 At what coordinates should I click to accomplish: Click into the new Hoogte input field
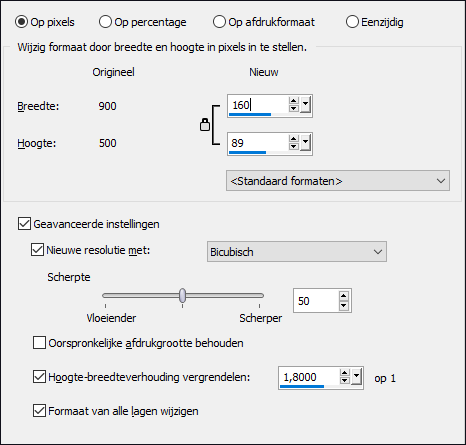tap(258, 143)
